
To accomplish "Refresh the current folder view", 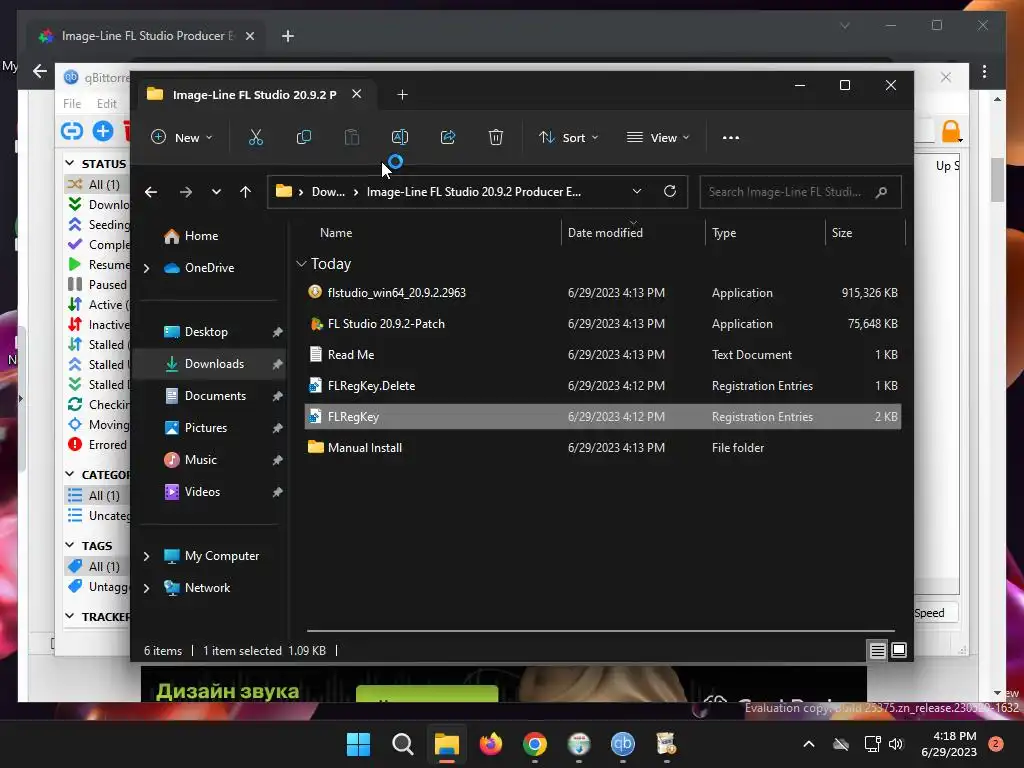I will (670, 191).
